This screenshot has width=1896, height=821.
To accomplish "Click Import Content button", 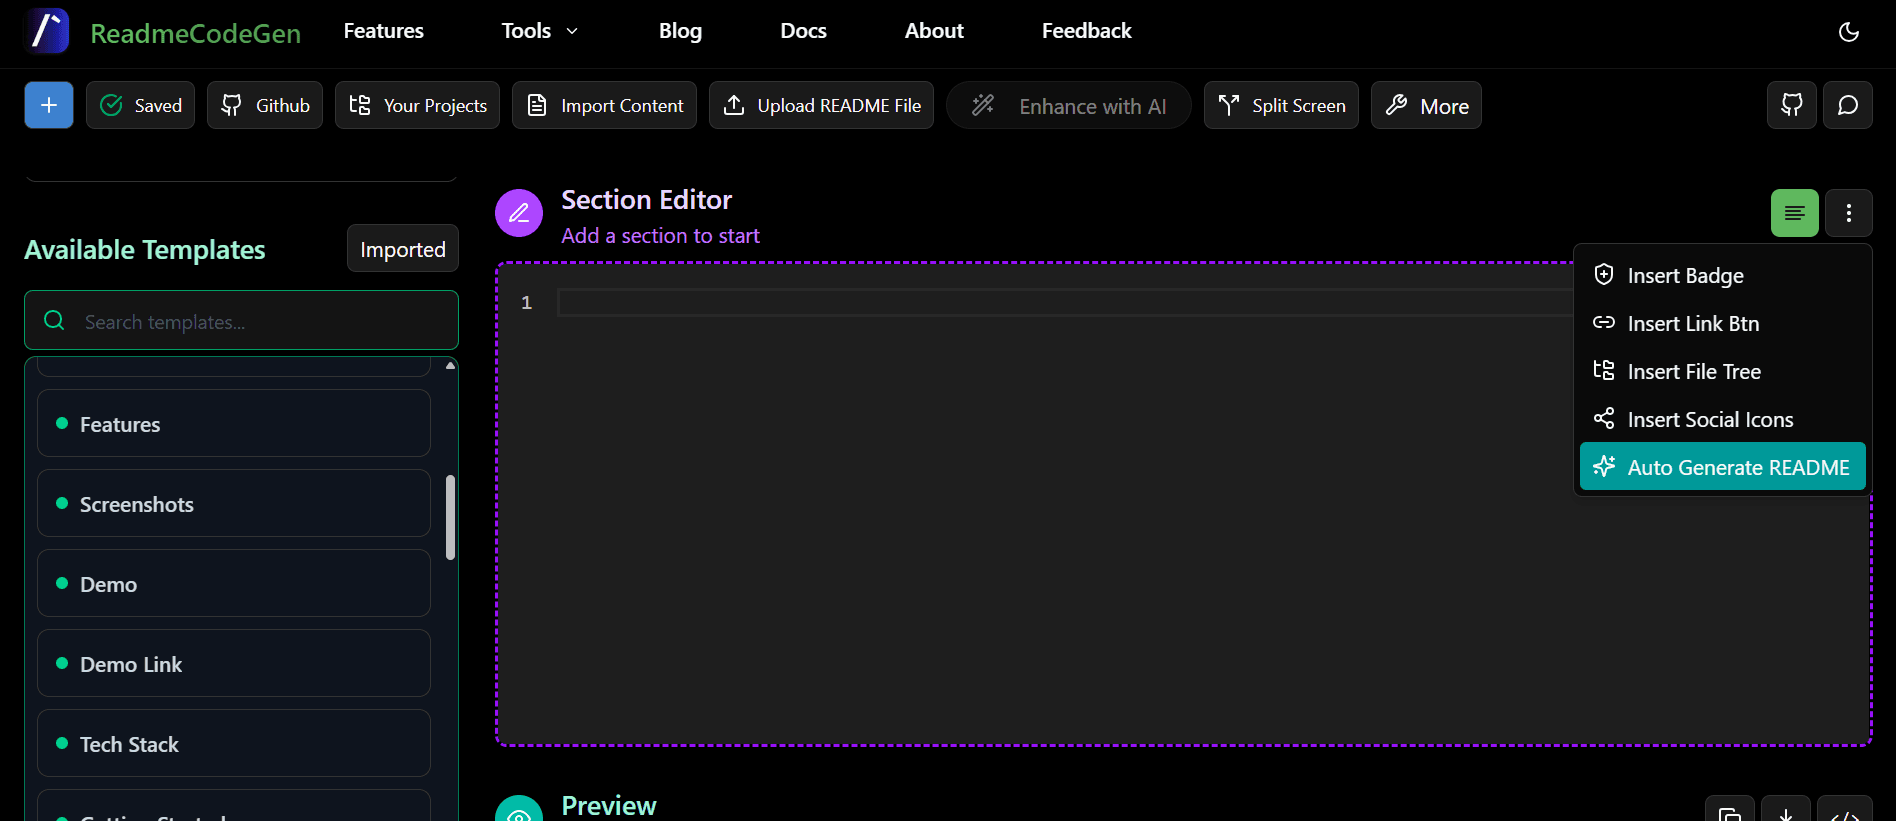I will tap(604, 105).
